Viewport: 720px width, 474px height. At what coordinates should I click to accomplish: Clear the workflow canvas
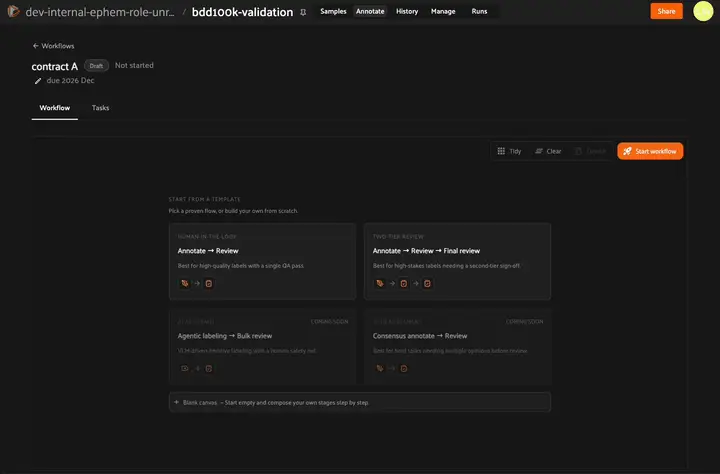pyautogui.click(x=548, y=151)
